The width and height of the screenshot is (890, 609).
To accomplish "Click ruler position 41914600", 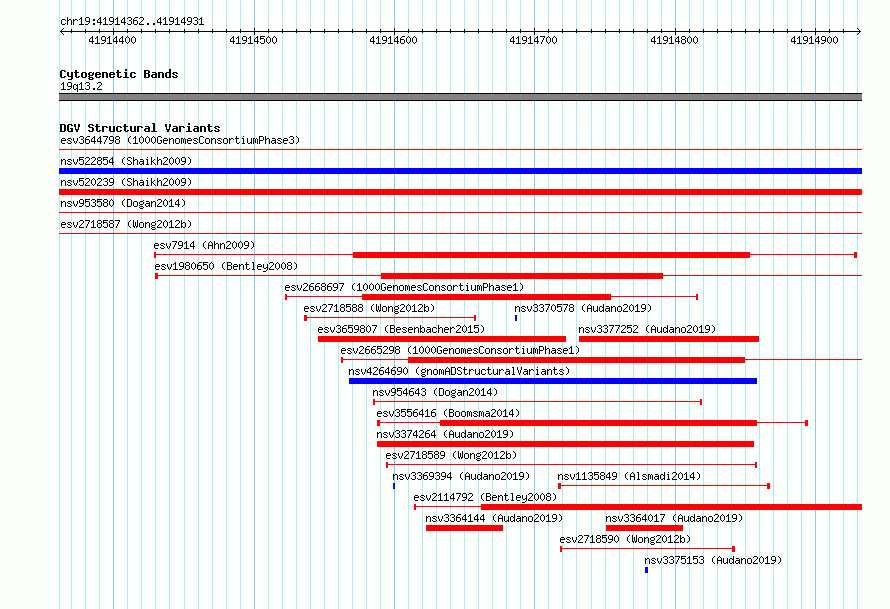I will pos(393,40).
